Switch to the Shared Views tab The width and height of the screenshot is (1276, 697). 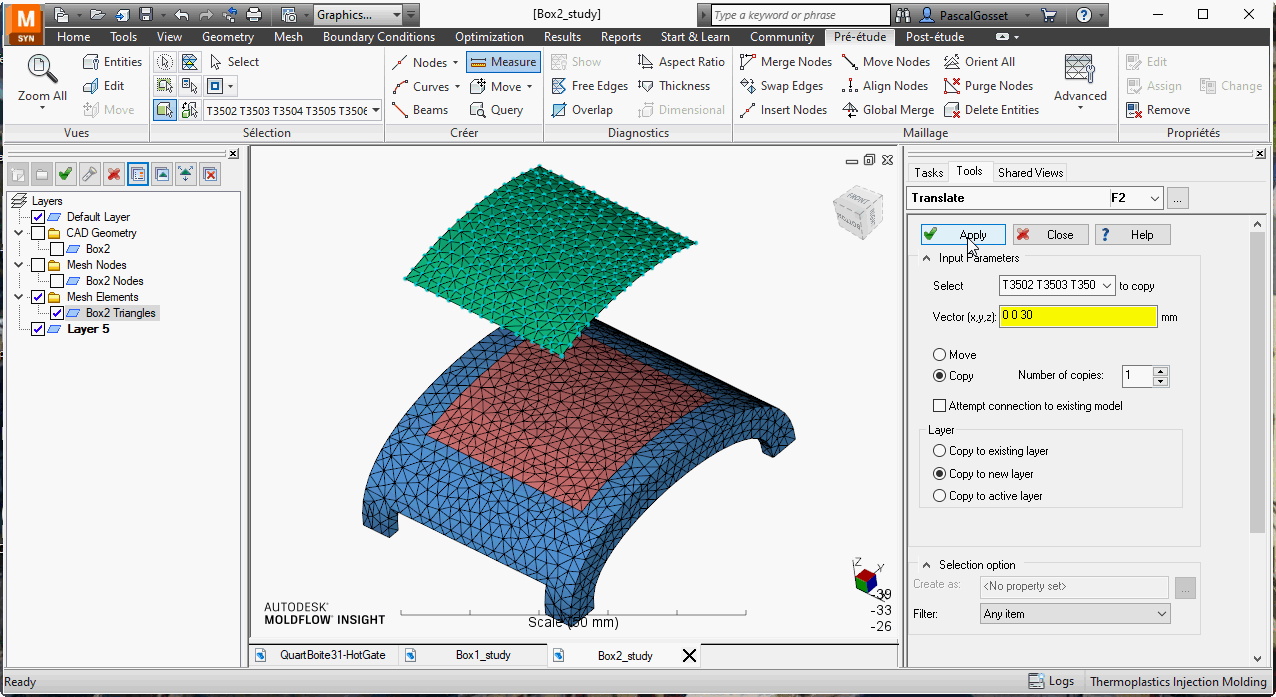1029,172
